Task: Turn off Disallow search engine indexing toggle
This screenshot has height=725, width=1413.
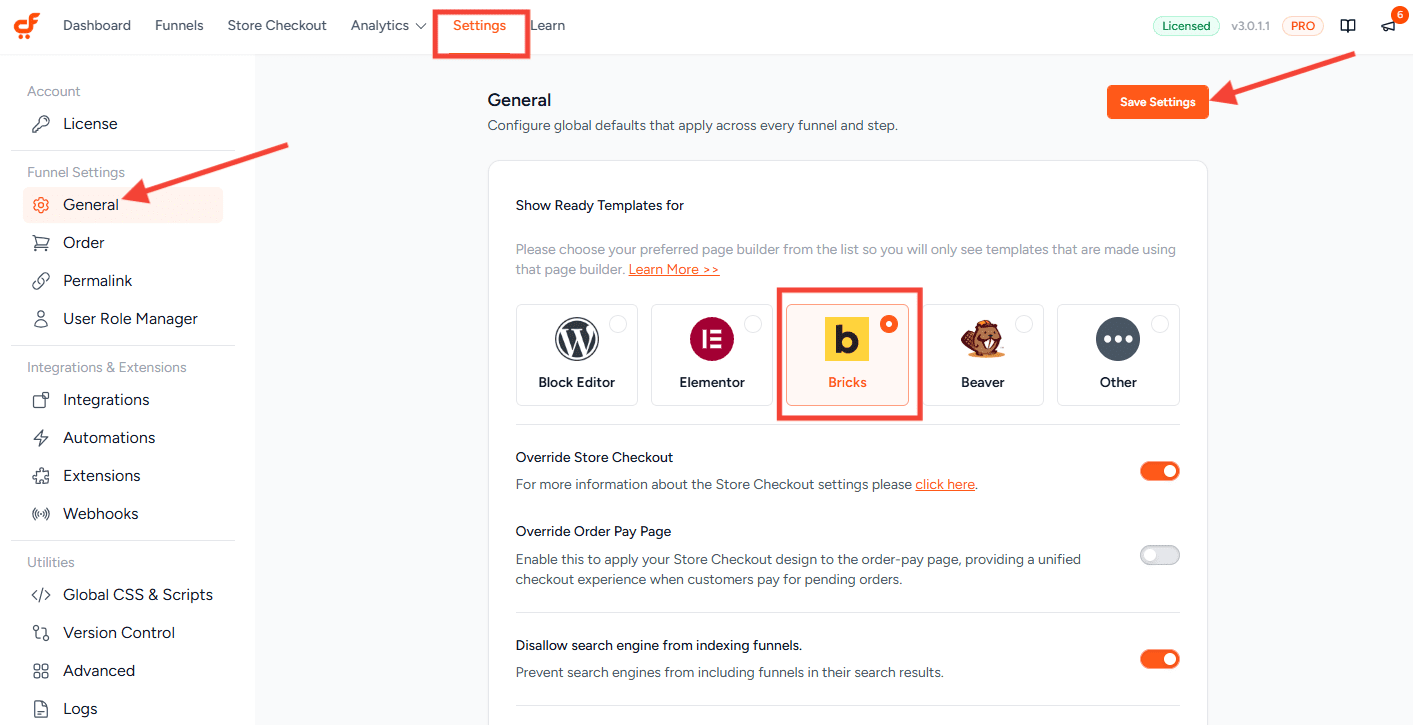Action: [1160, 659]
